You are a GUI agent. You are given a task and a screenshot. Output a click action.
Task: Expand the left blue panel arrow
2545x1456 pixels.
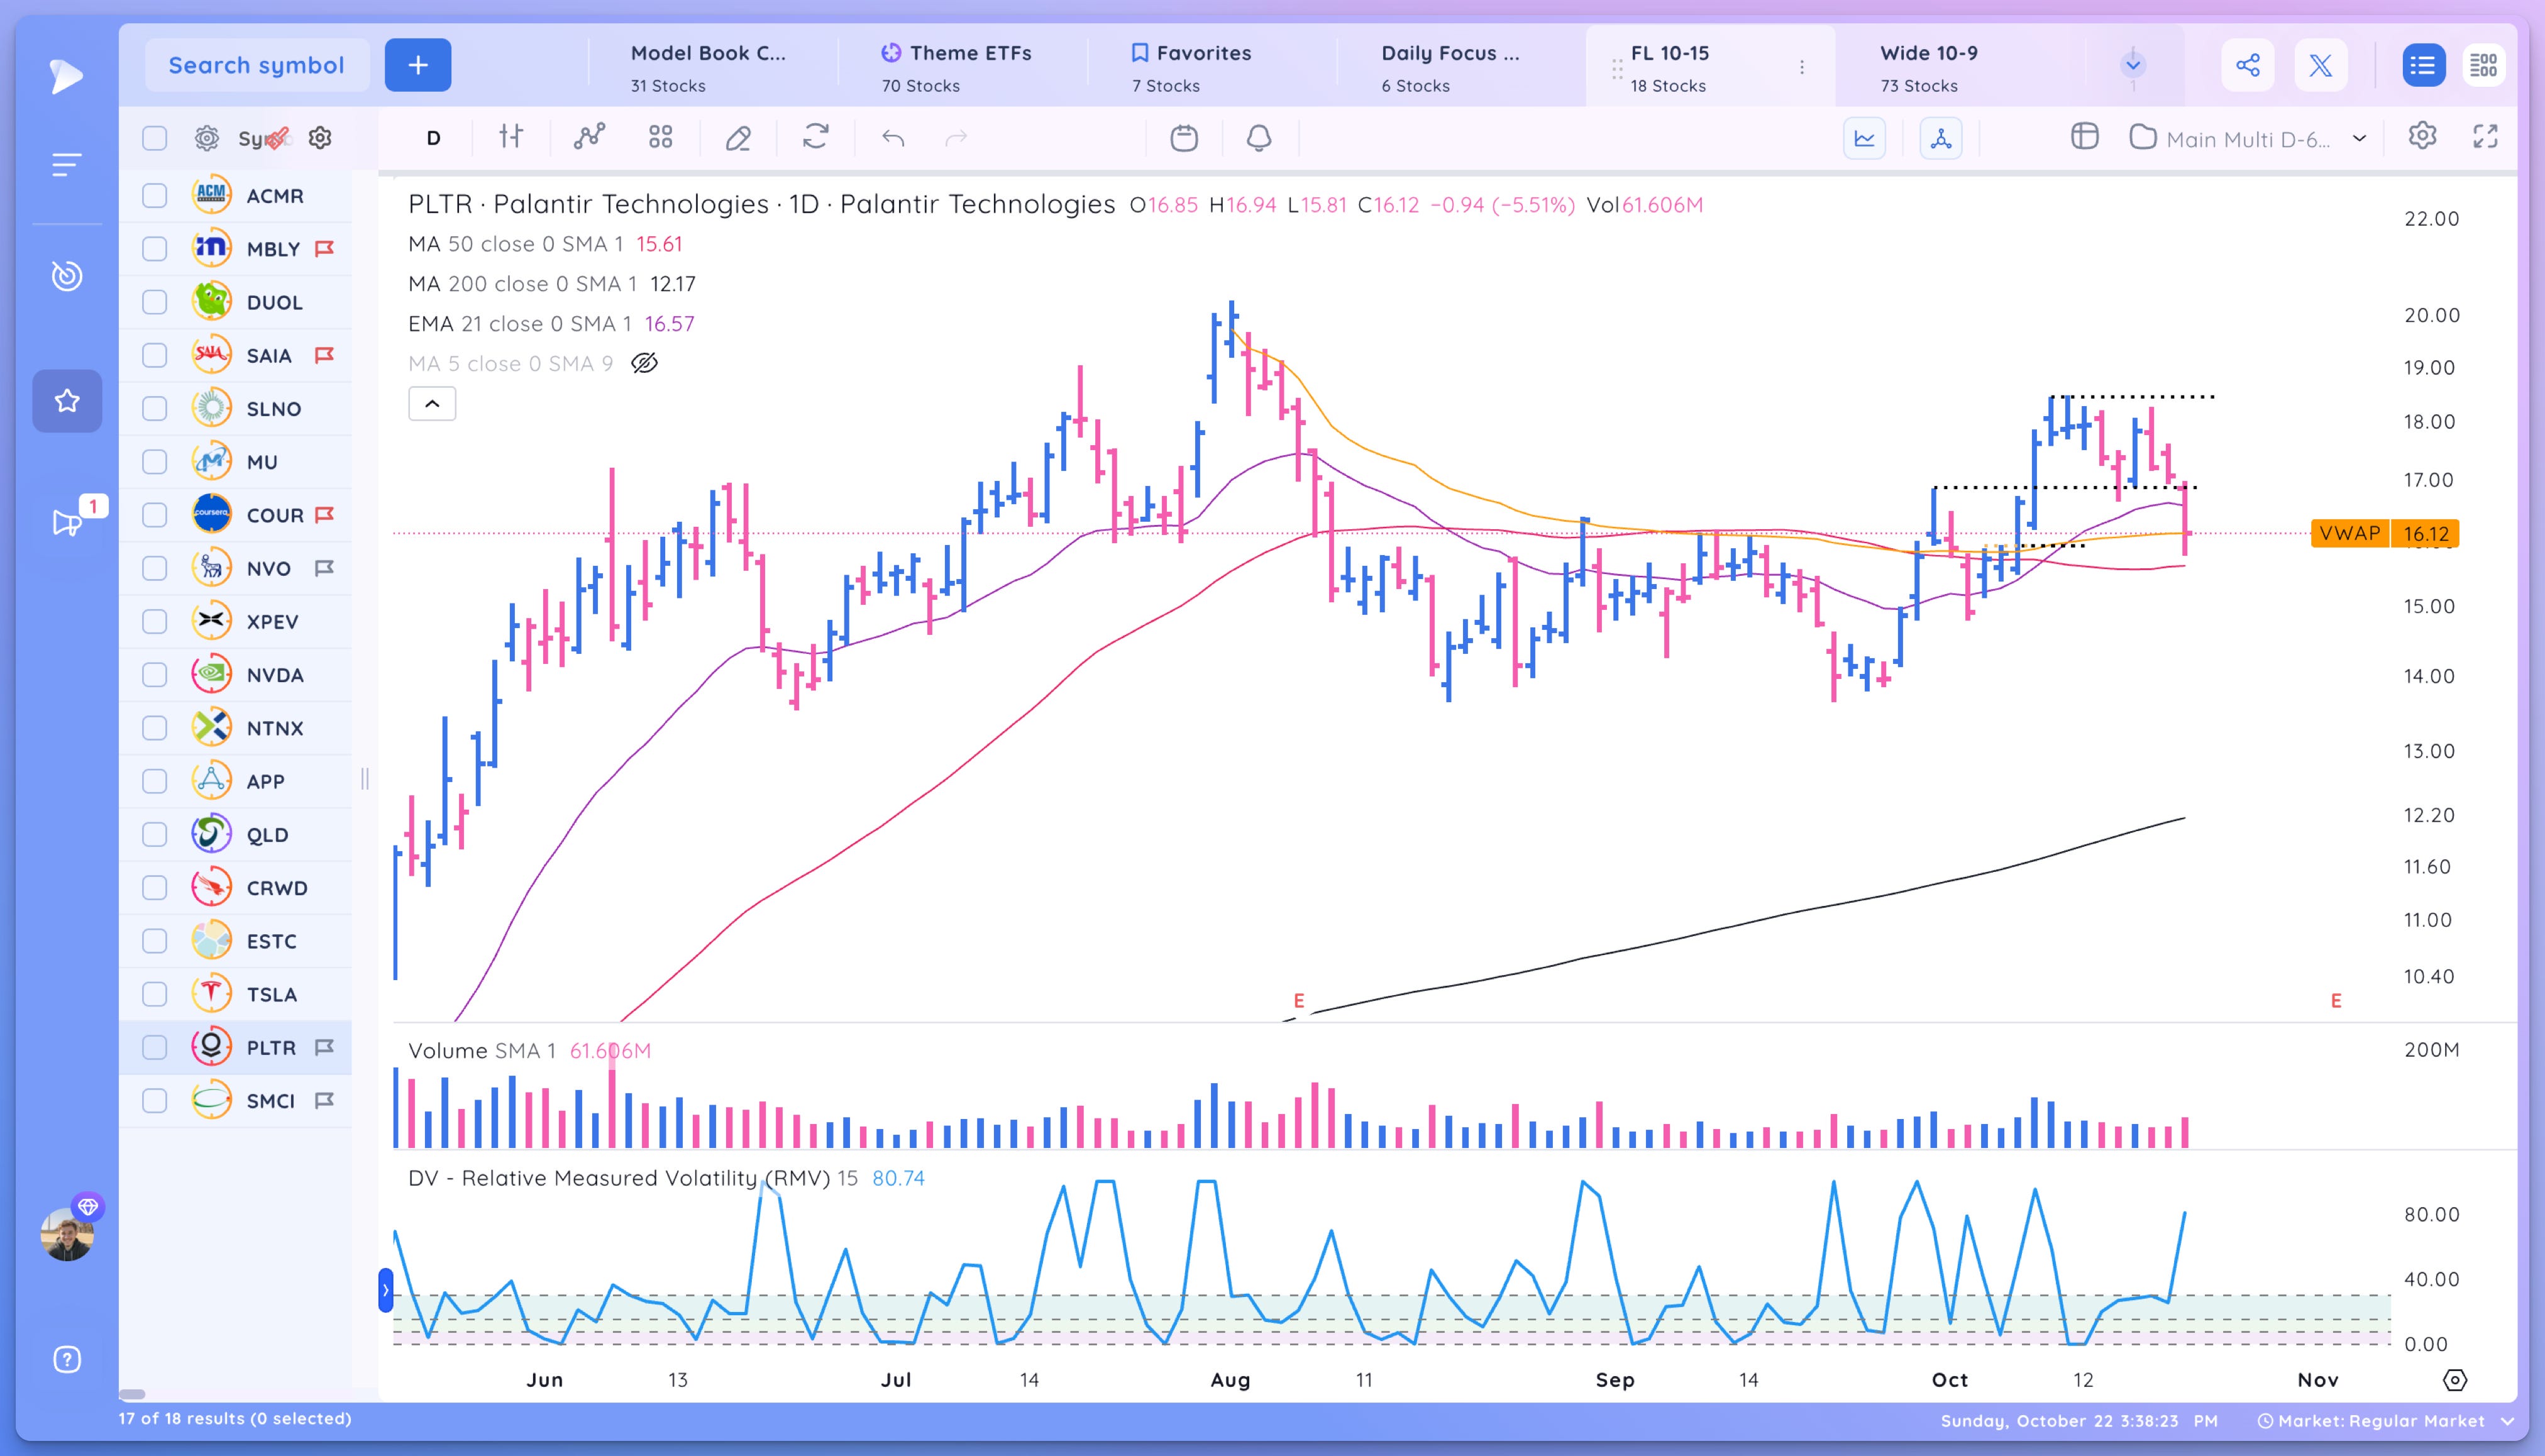pyautogui.click(x=385, y=1290)
